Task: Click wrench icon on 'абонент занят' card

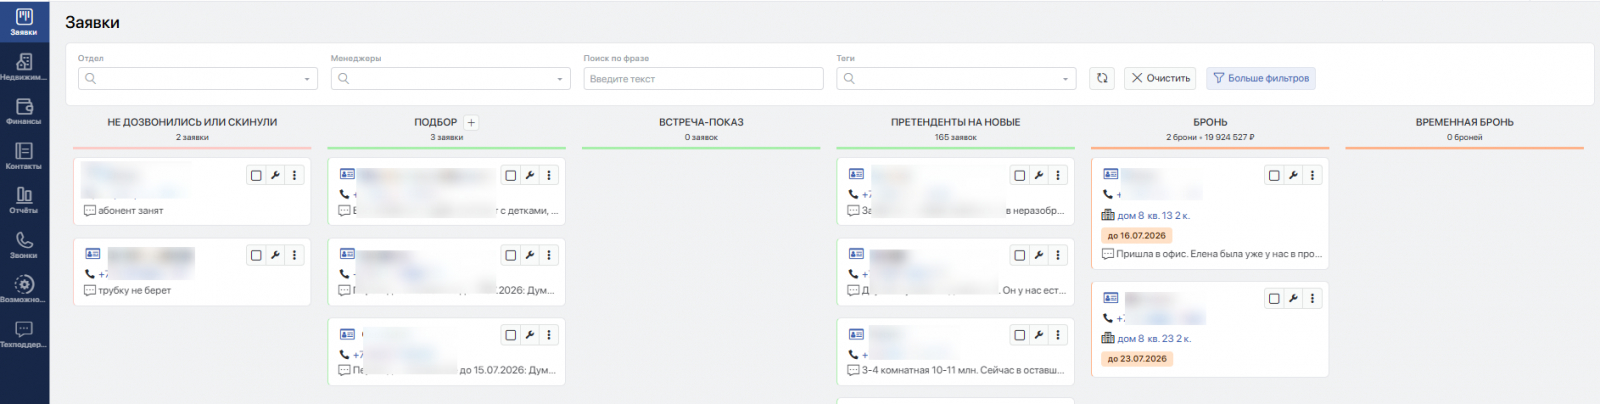Action: coord(275,175)
